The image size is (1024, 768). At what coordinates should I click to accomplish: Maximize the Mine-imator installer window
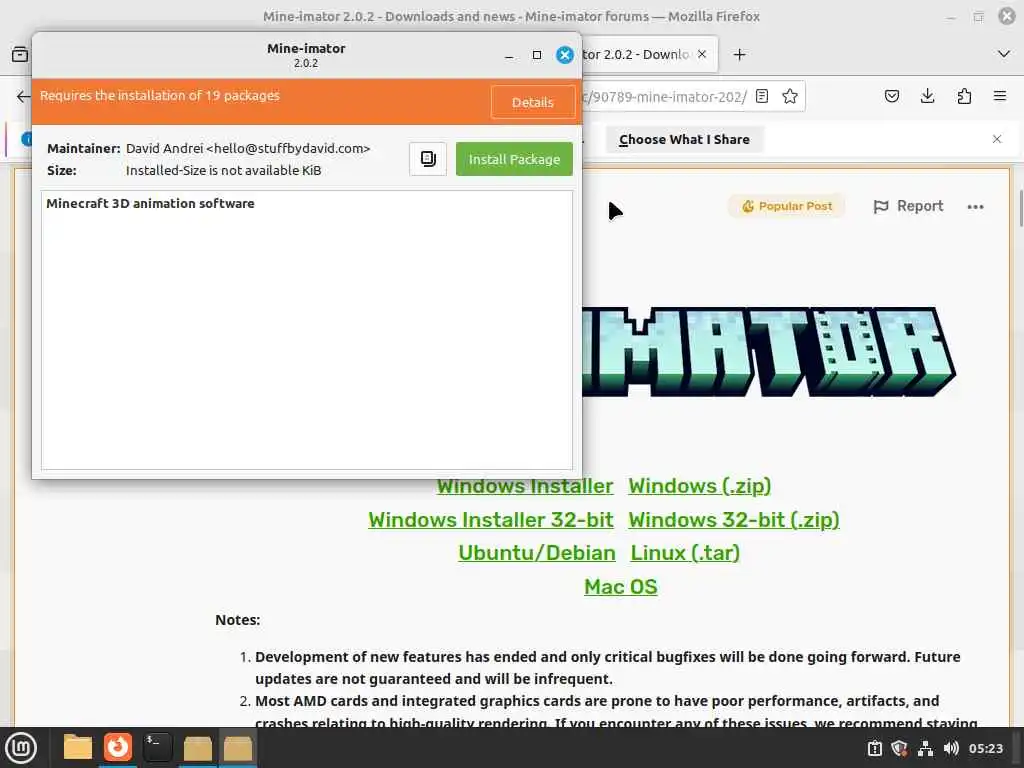click(537, 56)
